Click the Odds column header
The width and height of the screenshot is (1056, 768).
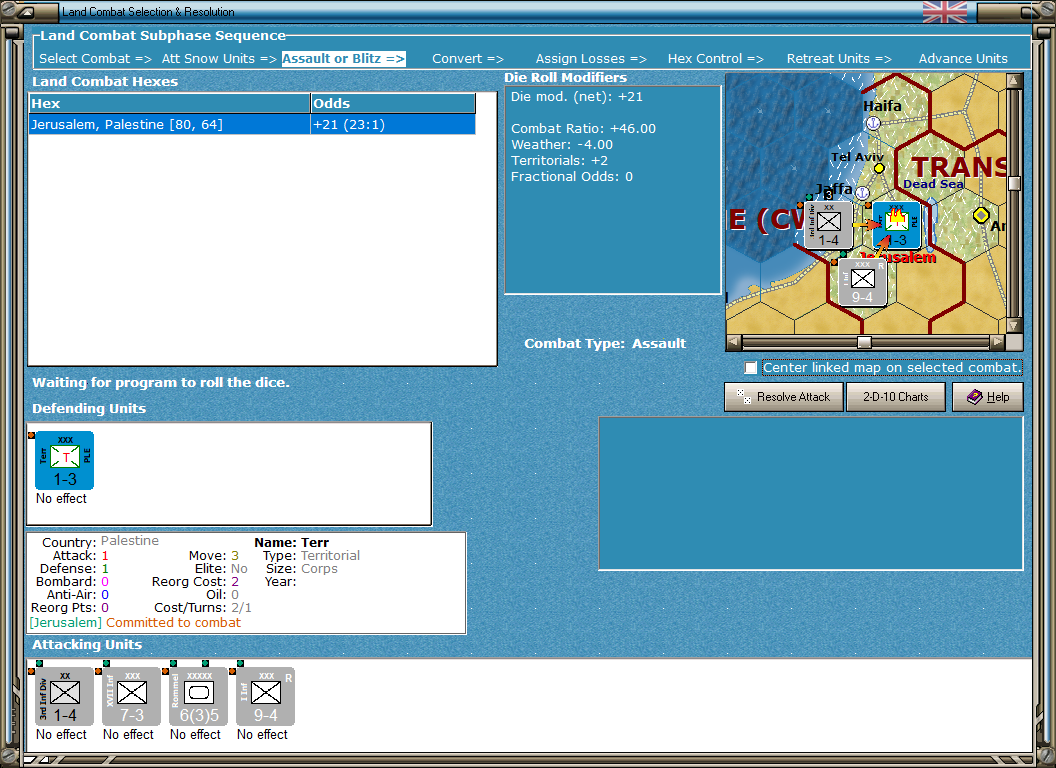tap(393, 103)
